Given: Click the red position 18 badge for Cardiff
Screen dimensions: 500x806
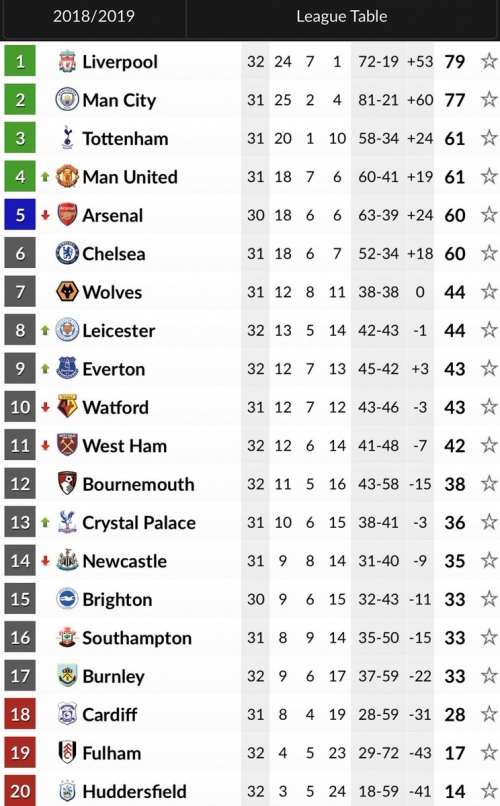Looking at the screenshot, I should [20, 714].
